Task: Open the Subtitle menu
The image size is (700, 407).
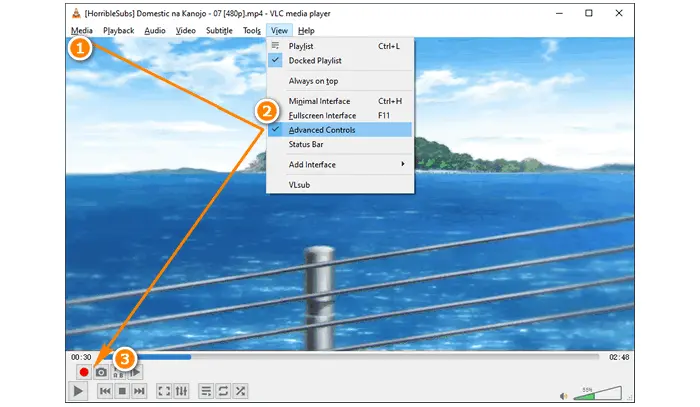Action: tap(219, 30)
